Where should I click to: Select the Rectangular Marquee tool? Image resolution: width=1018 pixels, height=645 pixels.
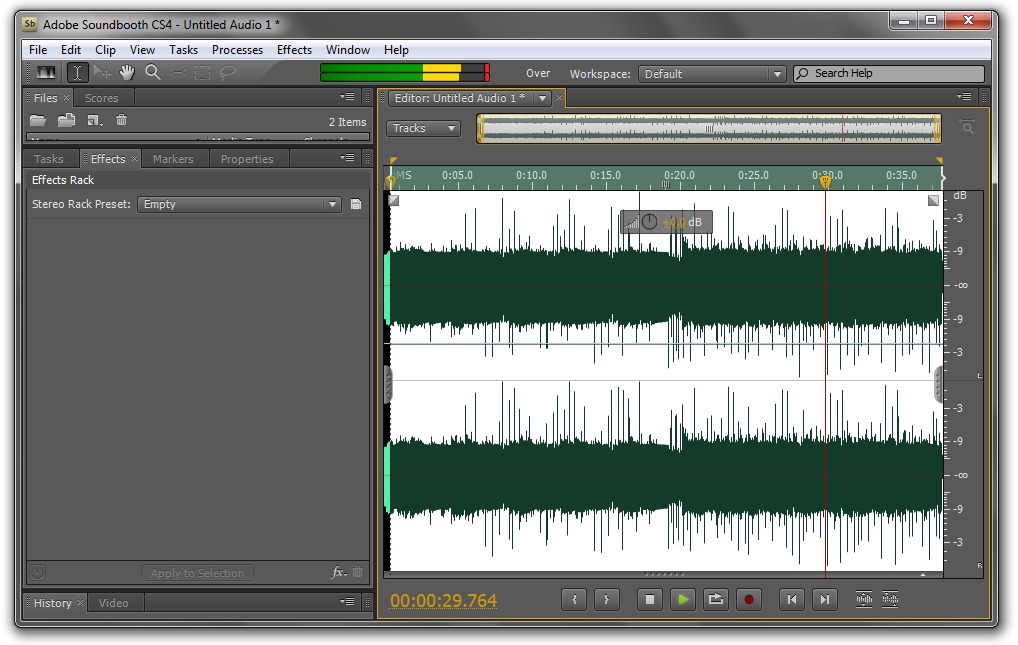(203, 73)
